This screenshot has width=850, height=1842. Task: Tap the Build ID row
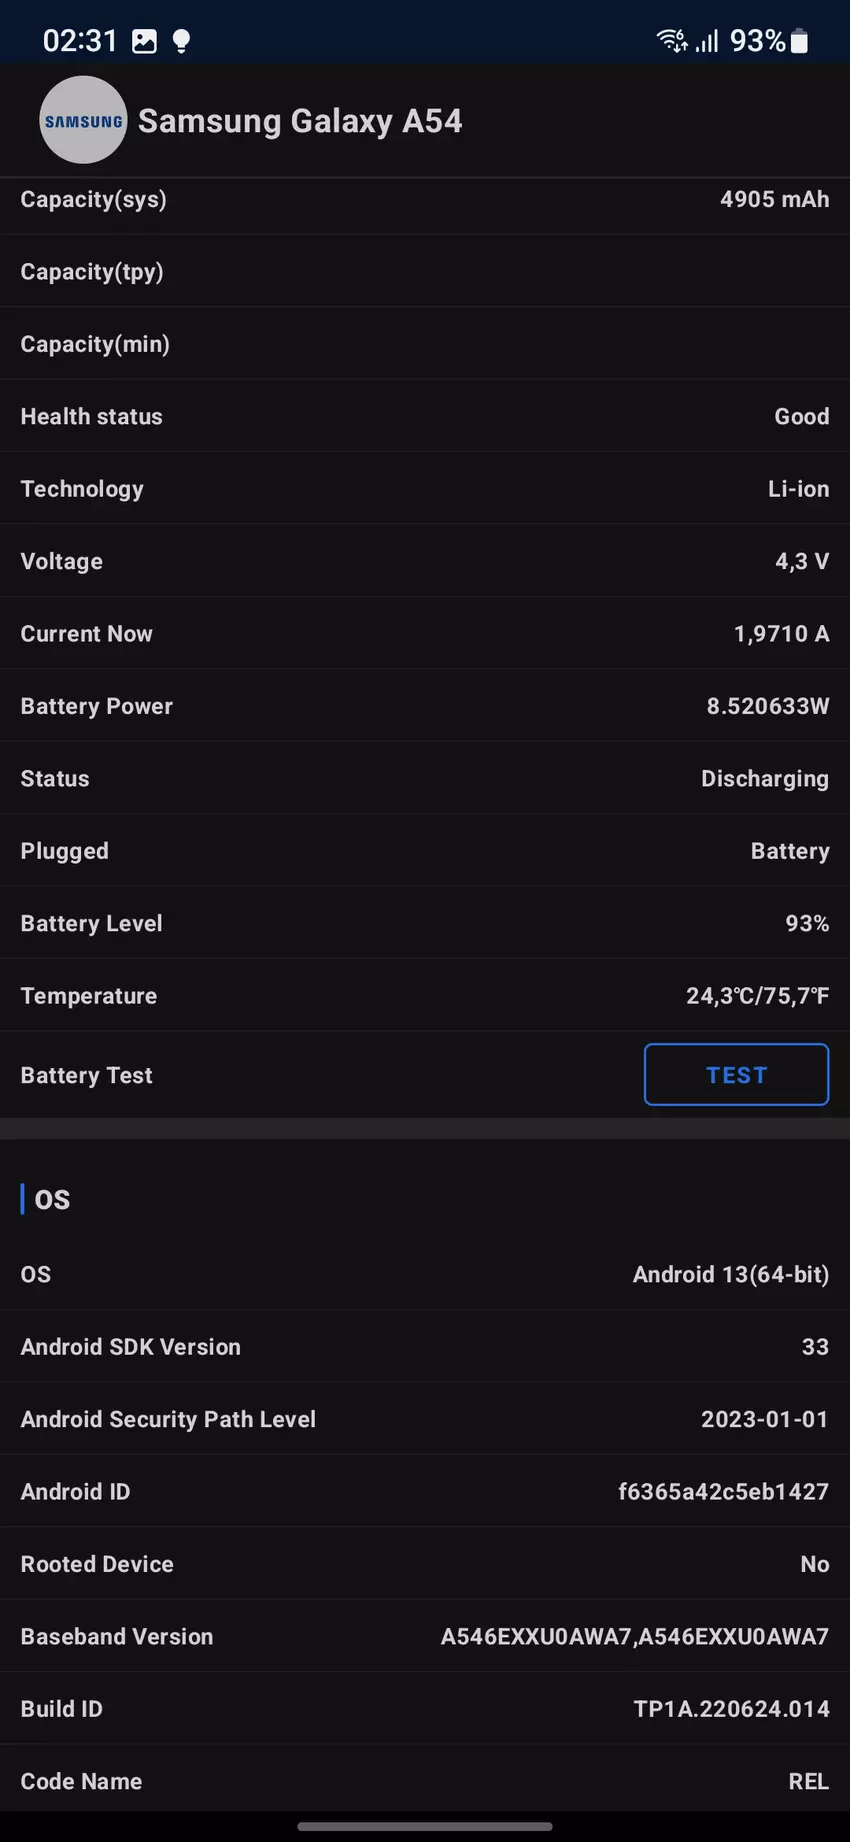(x=425, y=1709)
